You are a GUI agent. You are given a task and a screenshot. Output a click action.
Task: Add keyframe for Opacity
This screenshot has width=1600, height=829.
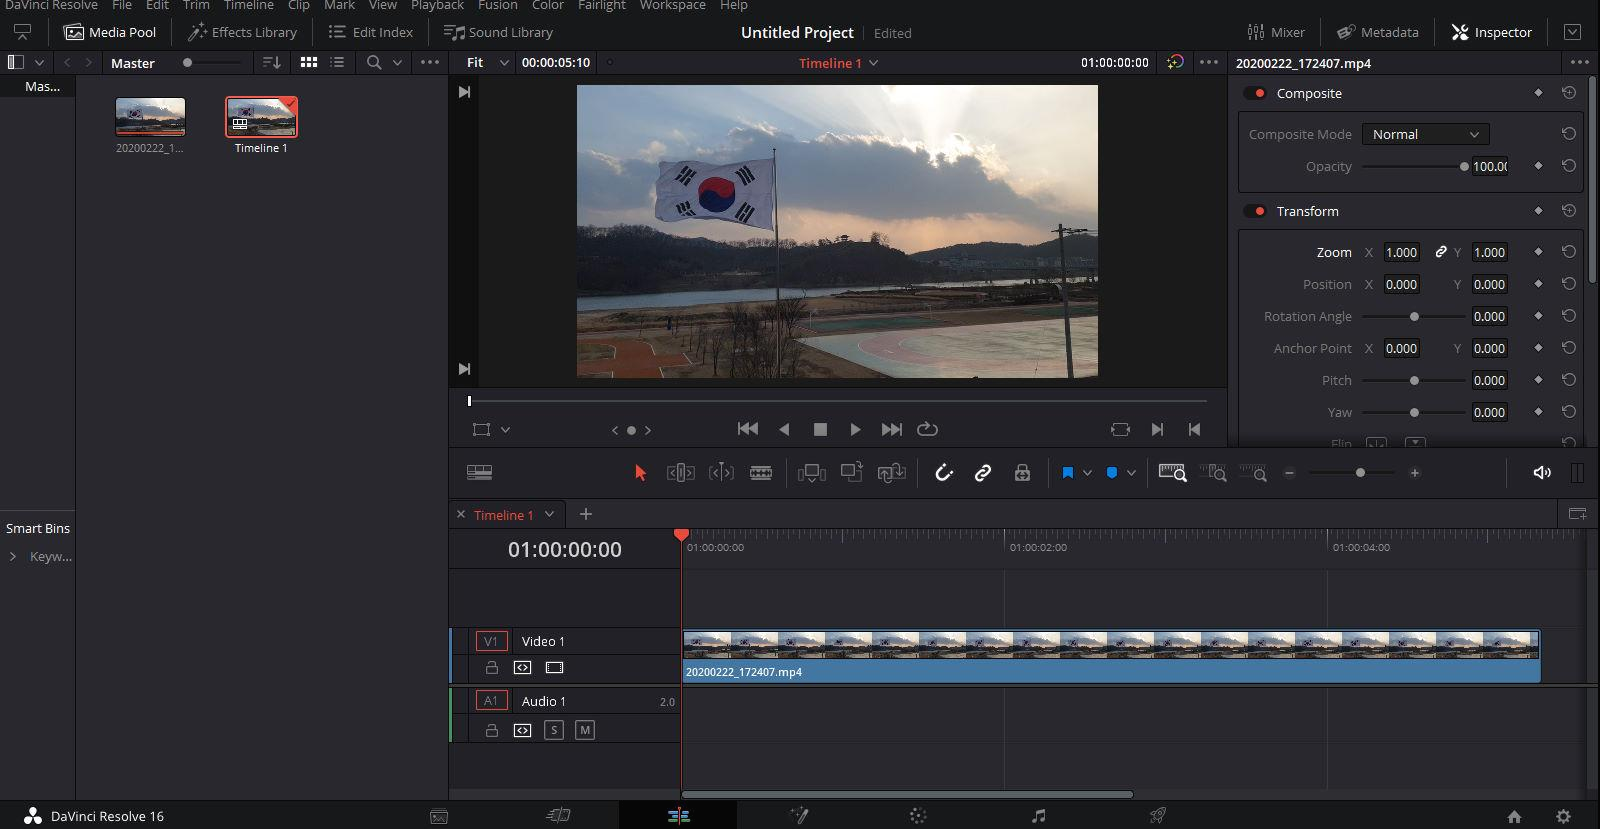pos(1538,166)
